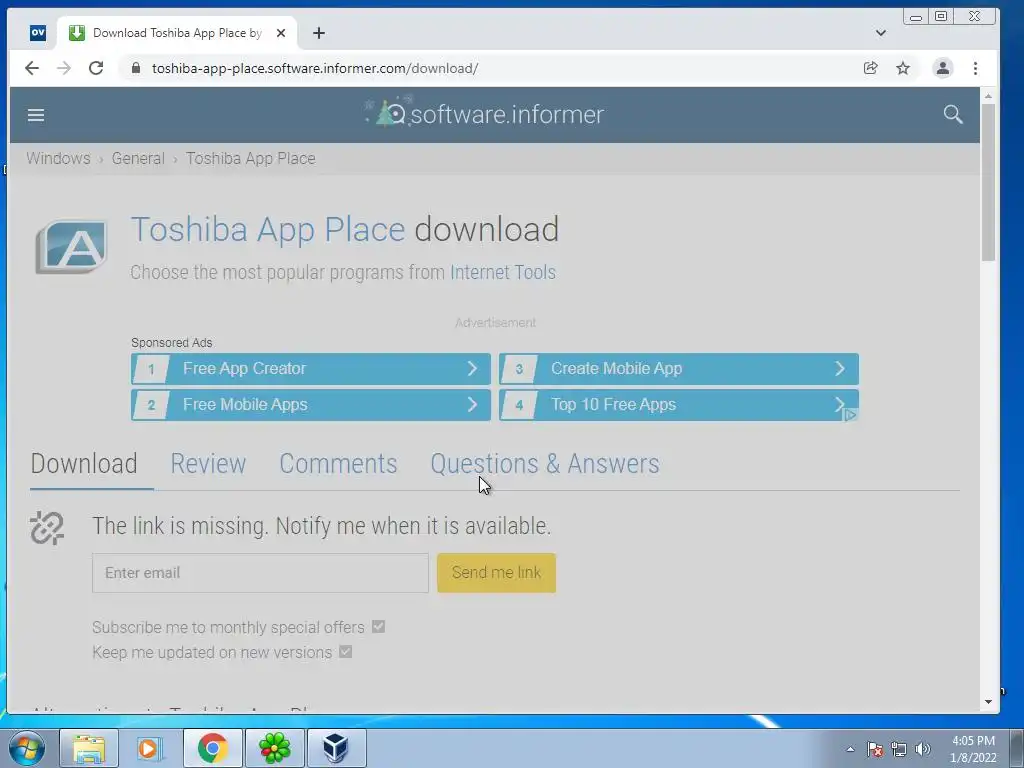Image resolution: width=1024 pixels, height=768 pixels.
Task: Click the AdChoices icon on the ad
Action: (850, 415)
